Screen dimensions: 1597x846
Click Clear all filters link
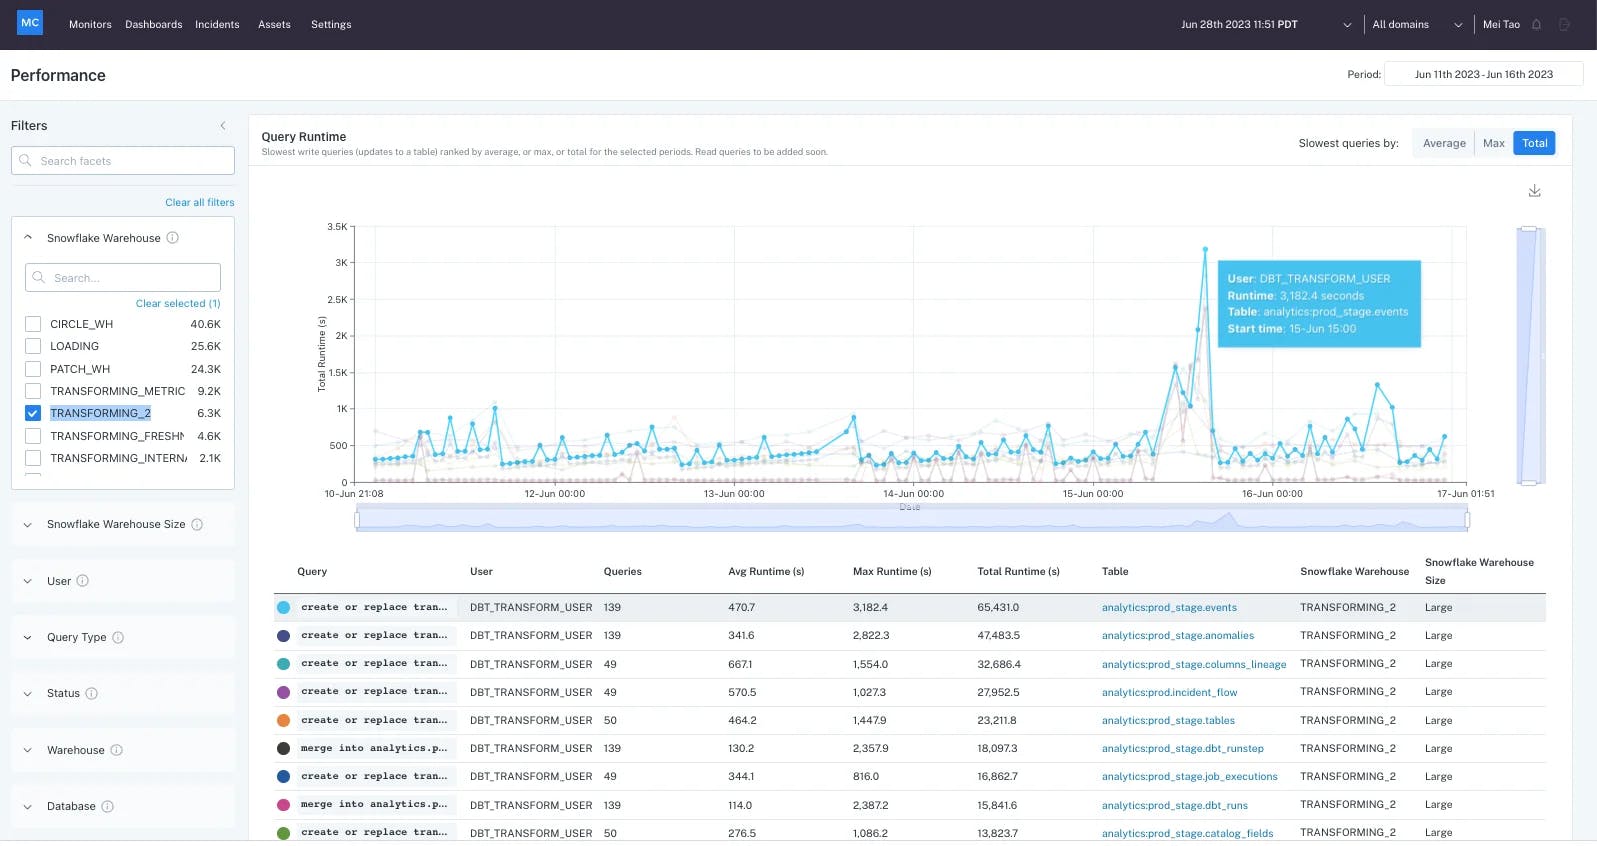[x=199, y=203]
